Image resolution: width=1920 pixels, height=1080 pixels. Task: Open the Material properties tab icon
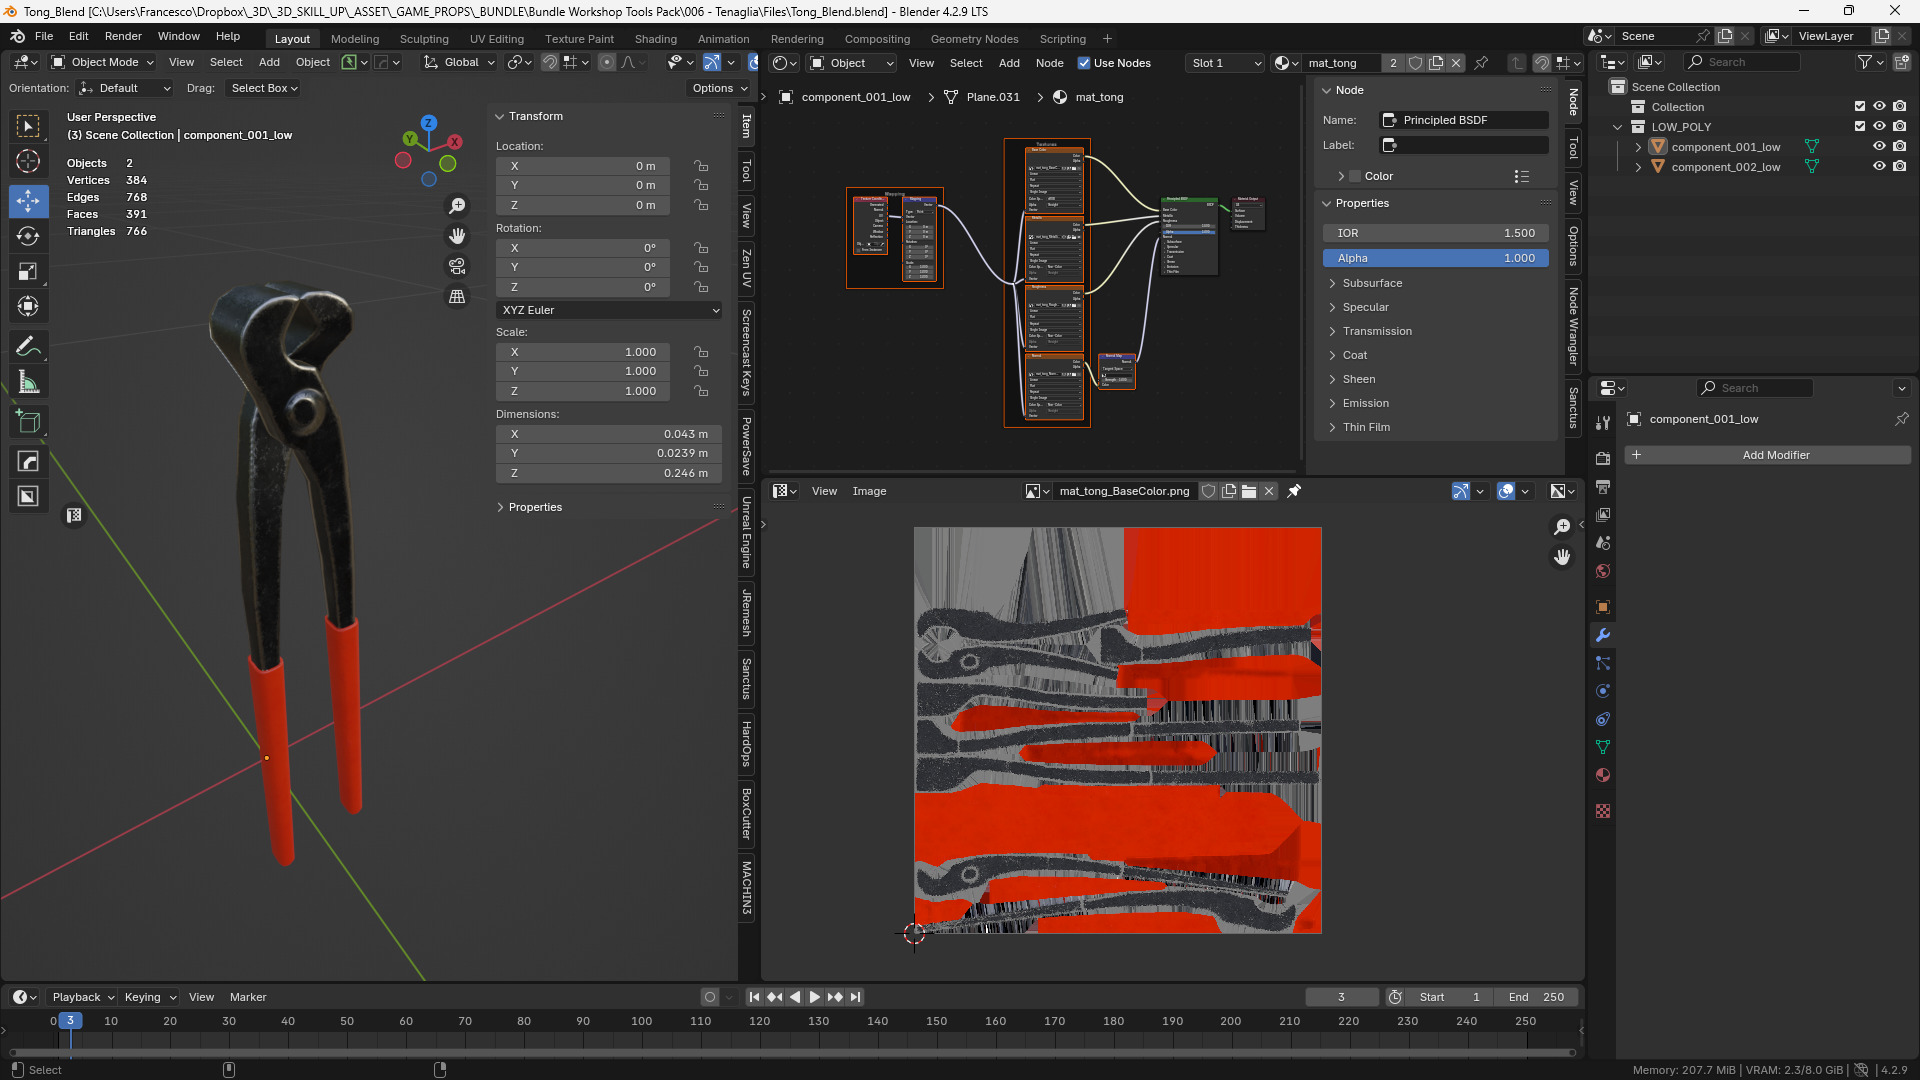point(1603,775)
